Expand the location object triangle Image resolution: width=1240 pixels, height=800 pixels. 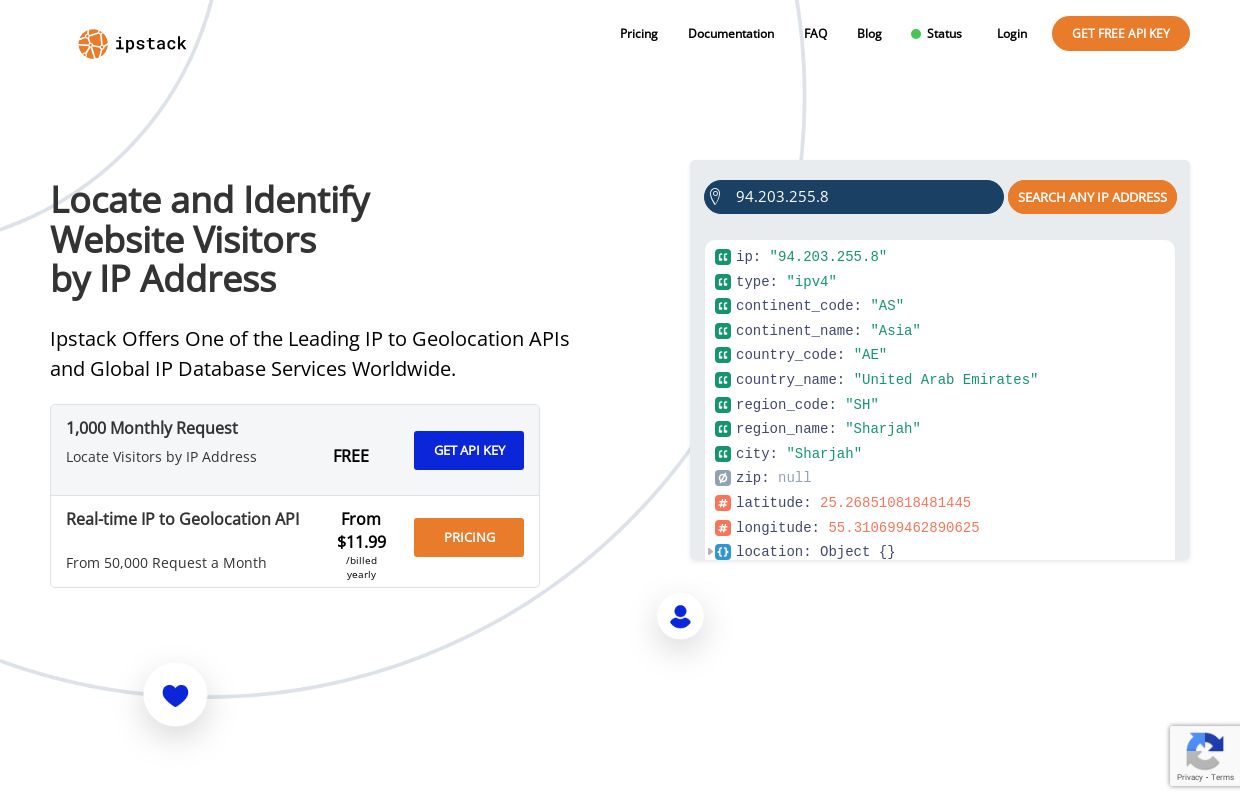tap(710, 552)
